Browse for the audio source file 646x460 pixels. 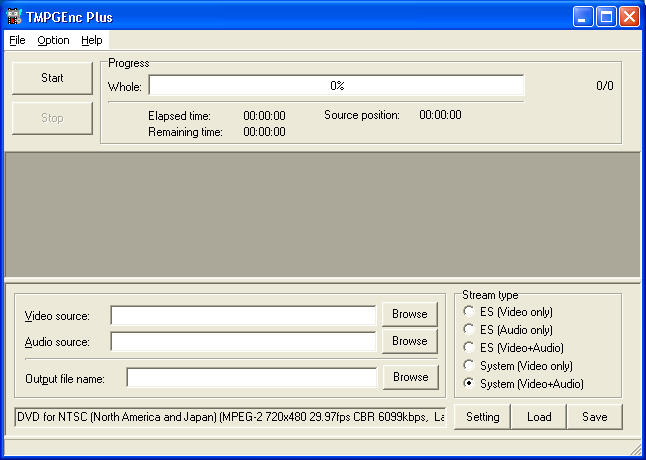(x=410, y=341)
